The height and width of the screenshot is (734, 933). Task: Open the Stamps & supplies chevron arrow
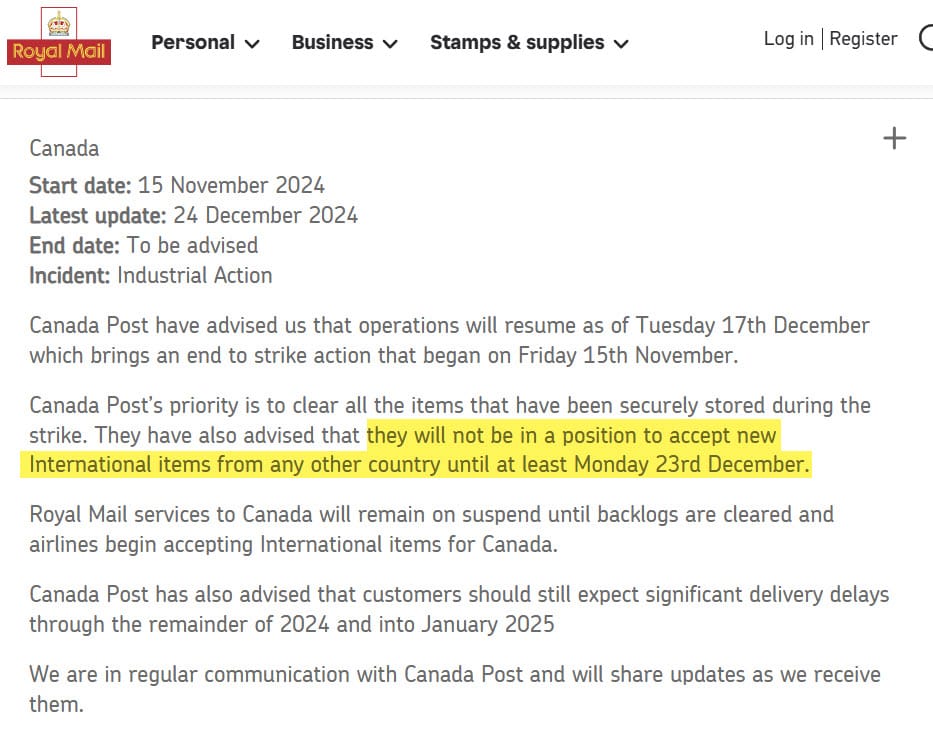point(621,44)
